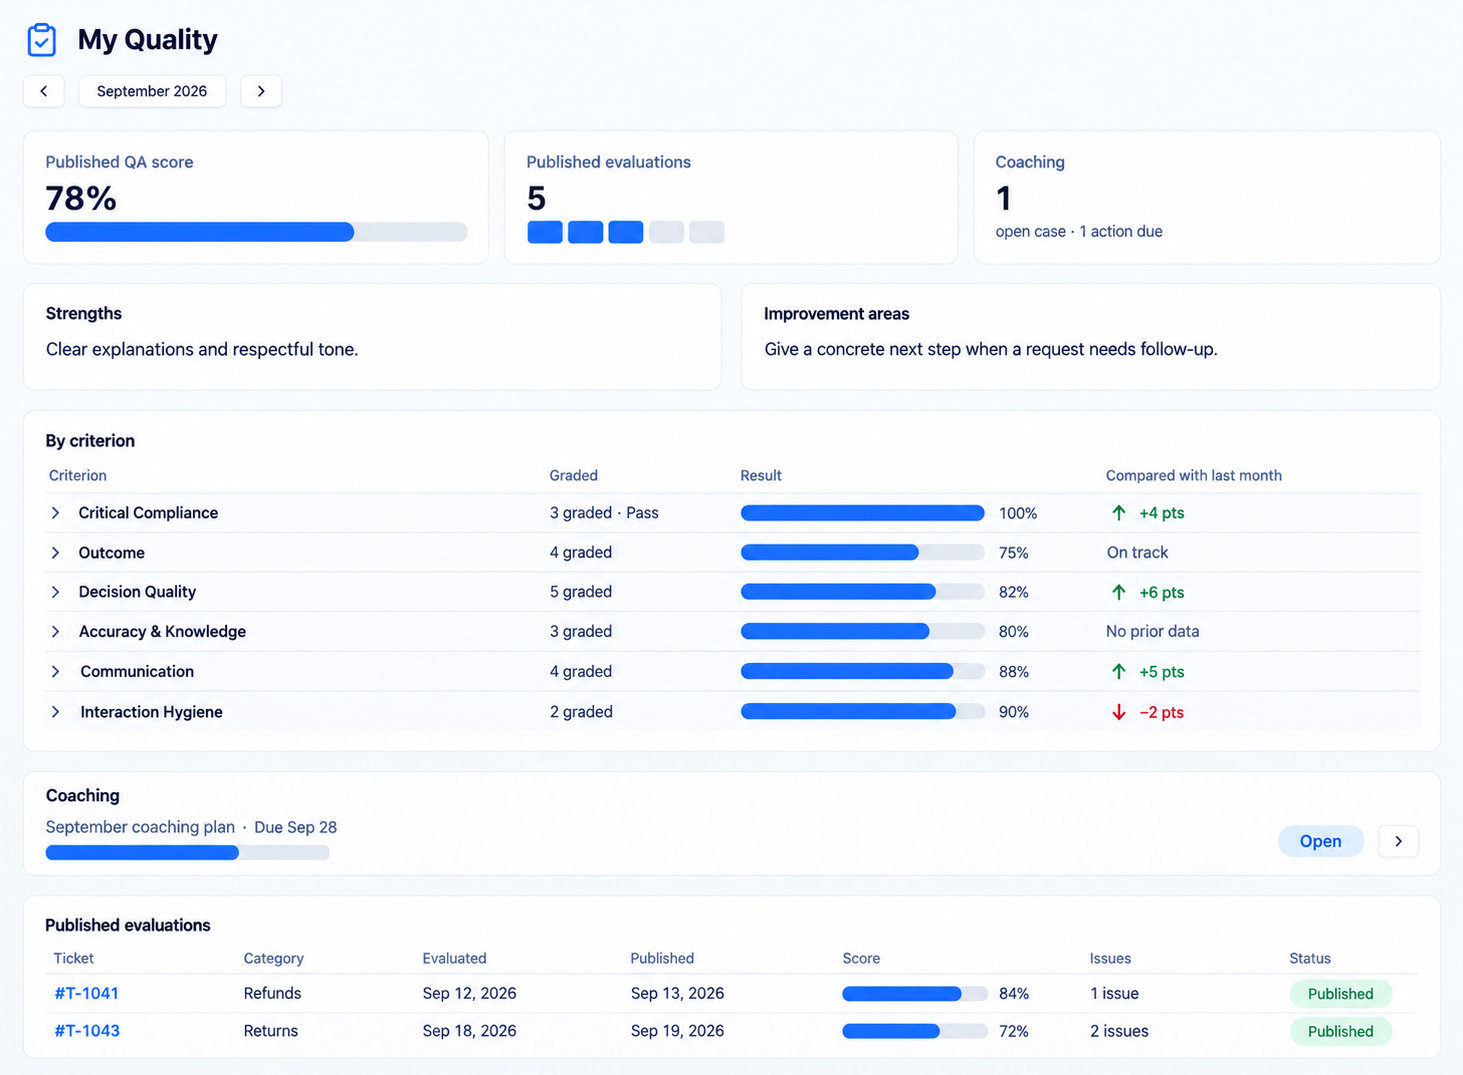
Task: Expand the Communication criterion row
Action: [56, 672]
